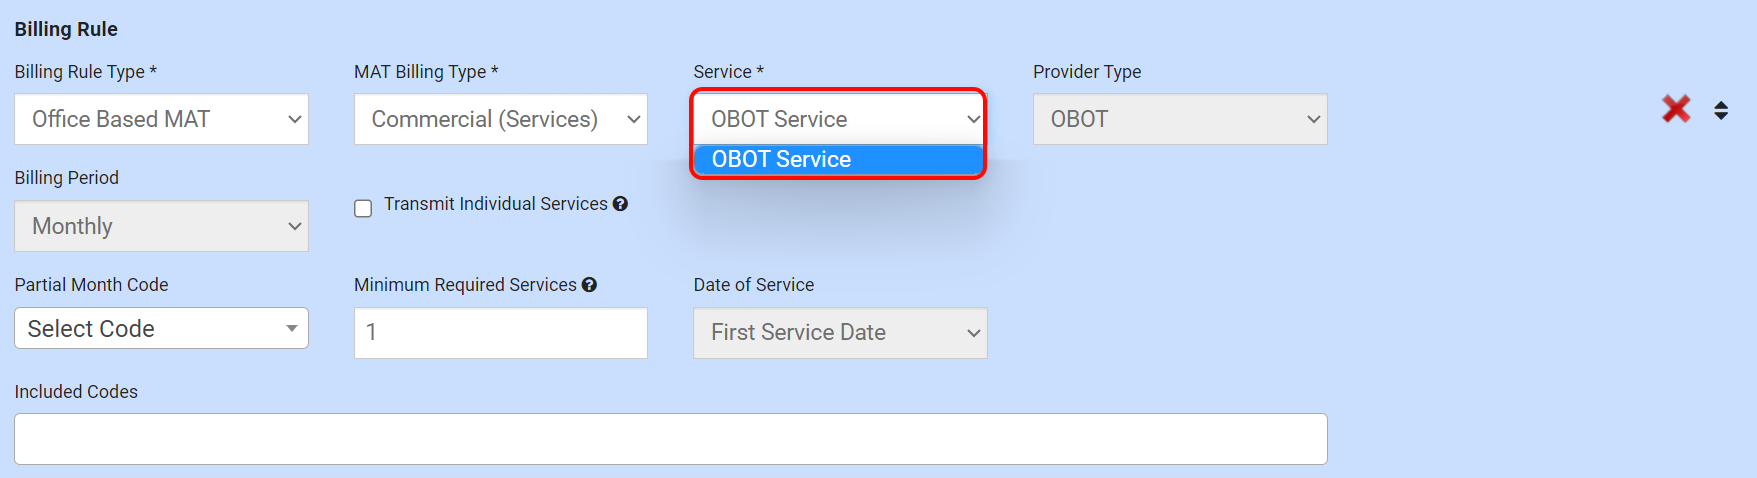Click the up-down reorder arrows icon
This screenshot has height=478, width=1757.
(x=1721, y=110)
